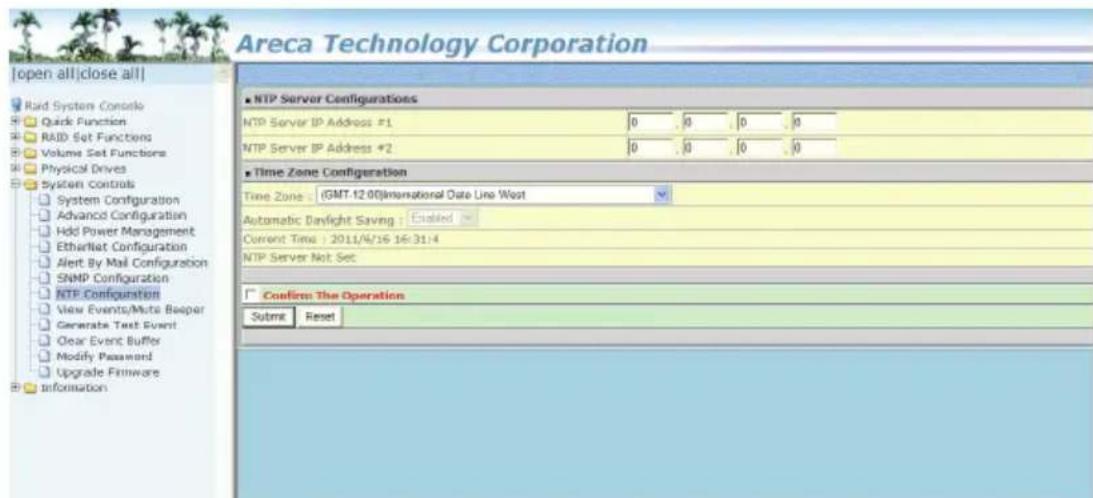Open View Events/Mute Beeper page
This screenshot has height=498, width=1093.
(x=130, y=309)
